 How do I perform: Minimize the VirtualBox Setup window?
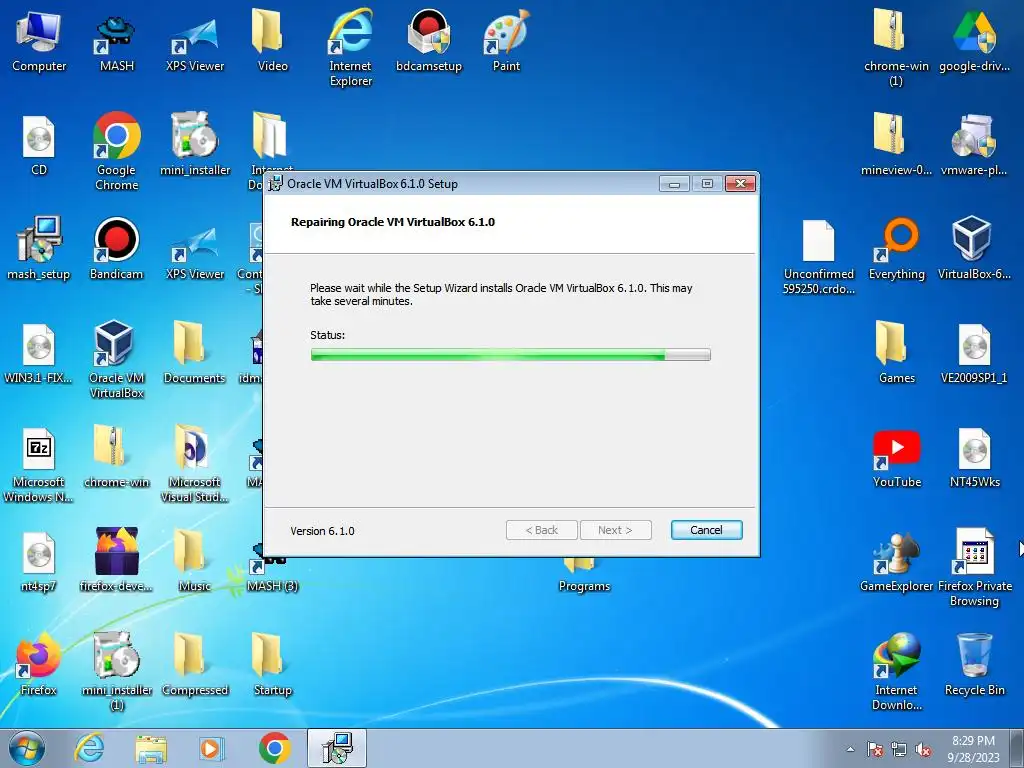(x=674, y=184)
